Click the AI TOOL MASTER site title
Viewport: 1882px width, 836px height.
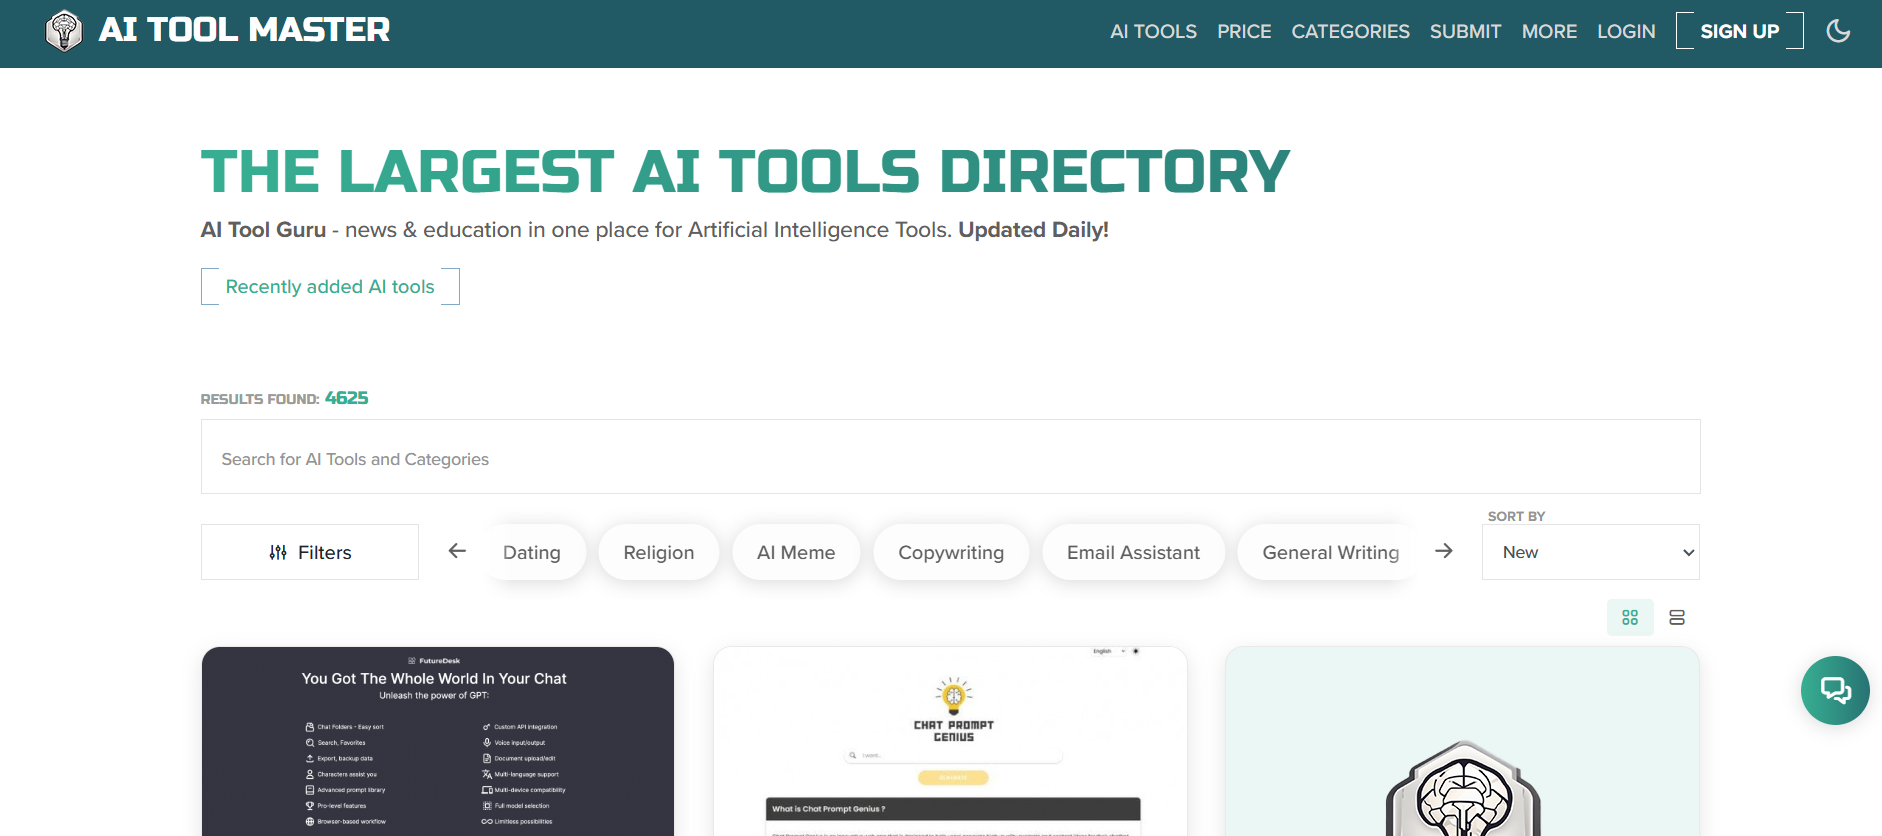(x=244, y=30)
